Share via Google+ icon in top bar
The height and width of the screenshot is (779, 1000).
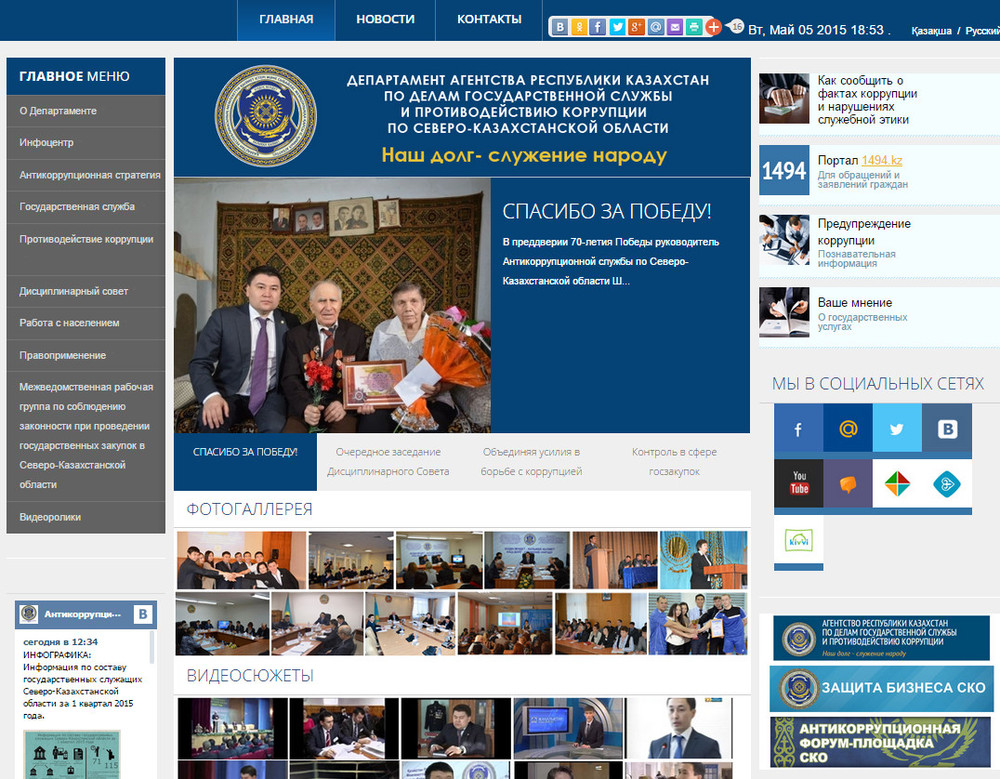pos(636,27)
